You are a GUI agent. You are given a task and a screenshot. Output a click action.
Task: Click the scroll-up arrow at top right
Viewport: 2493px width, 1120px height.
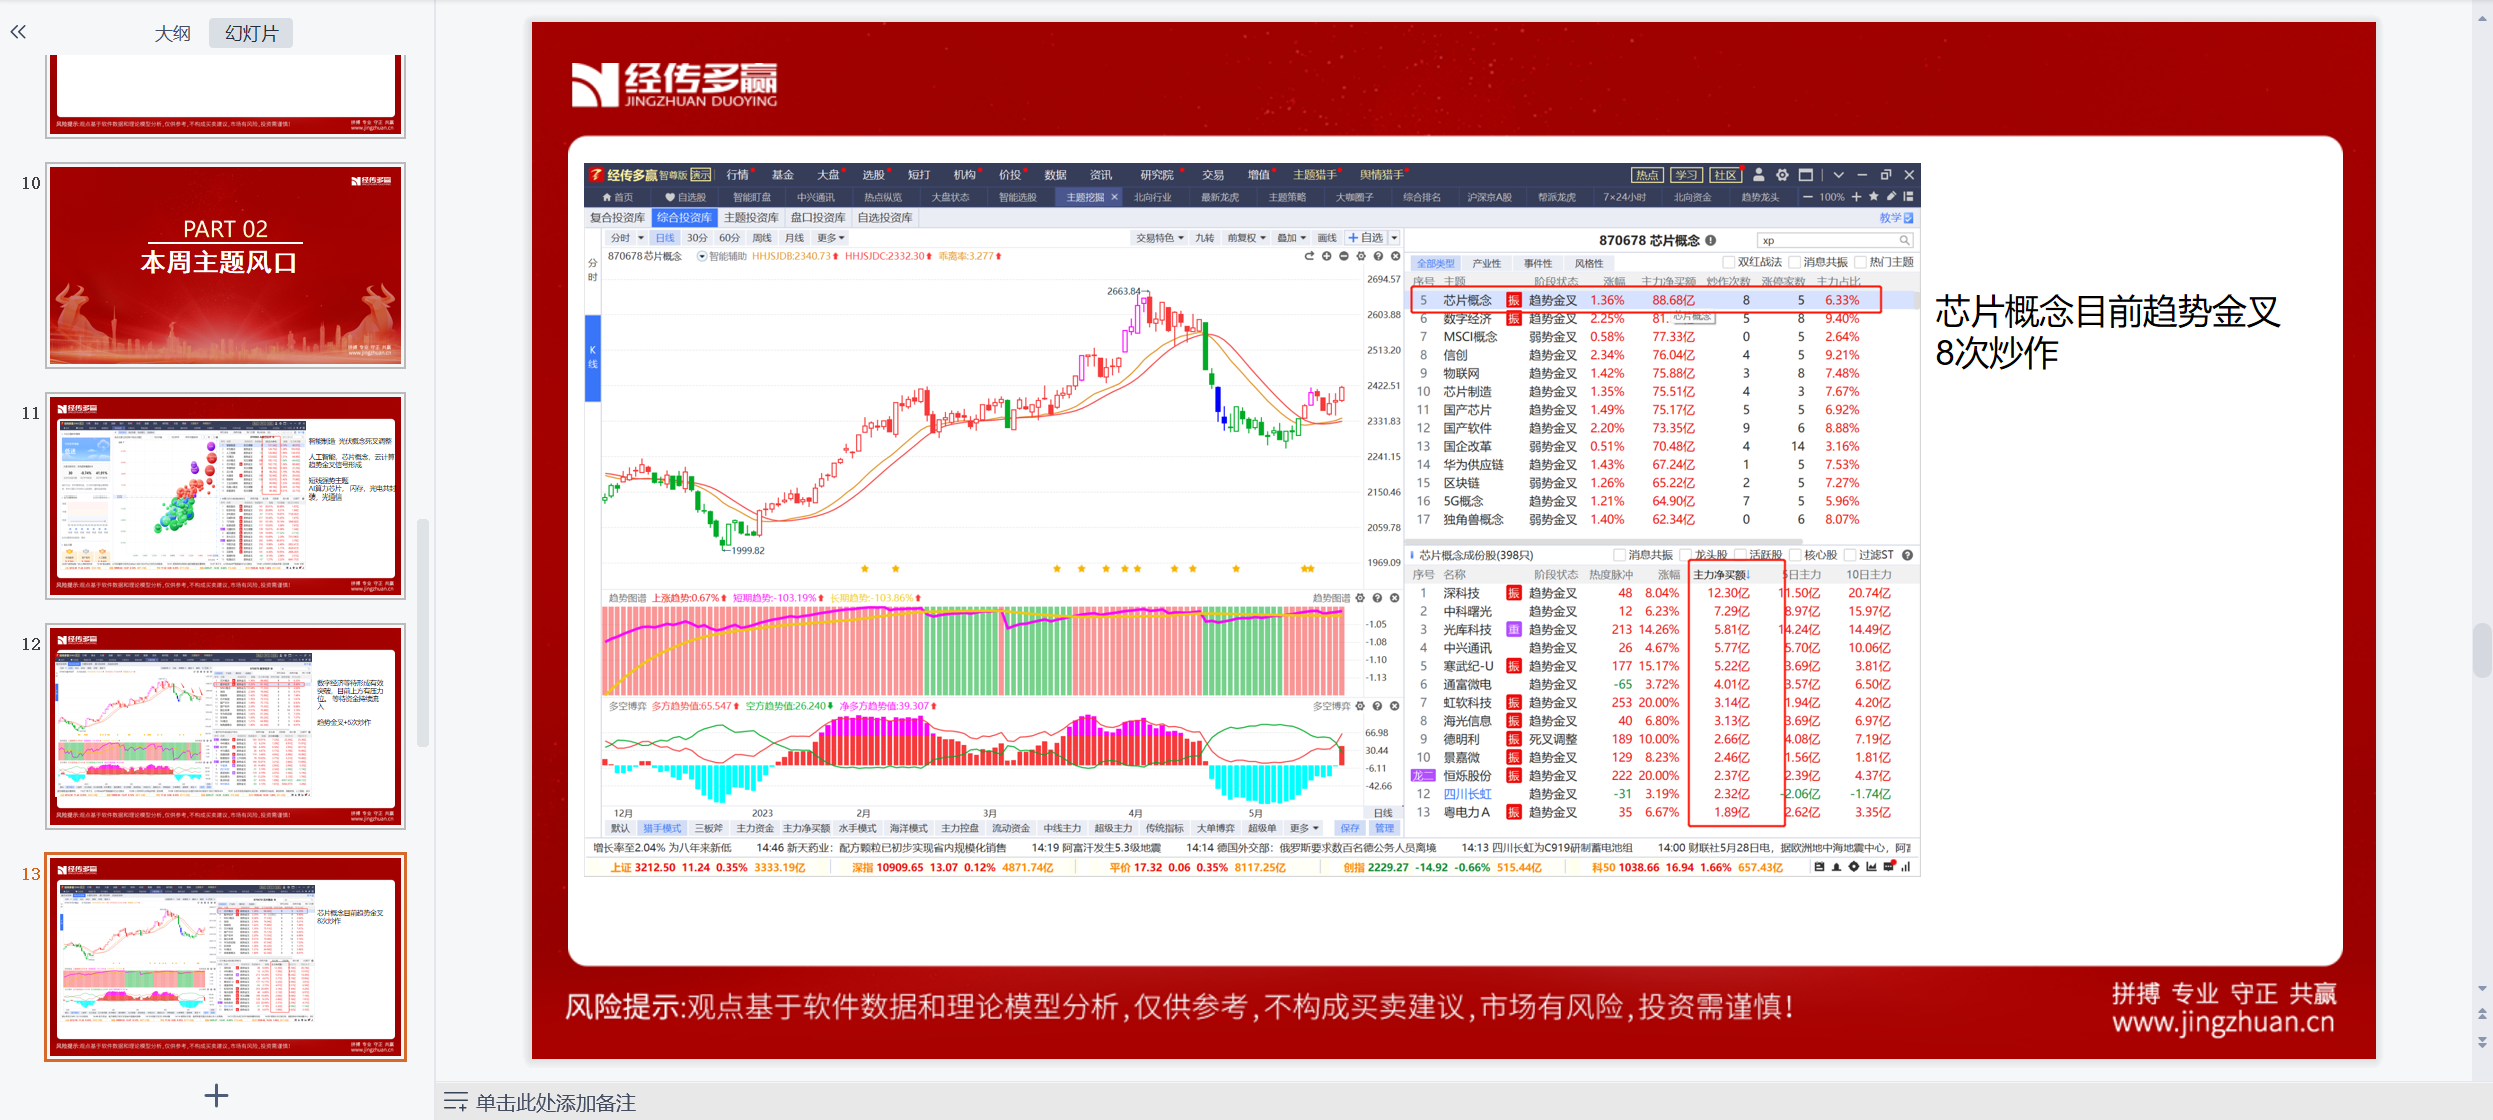coord(2482,18)
